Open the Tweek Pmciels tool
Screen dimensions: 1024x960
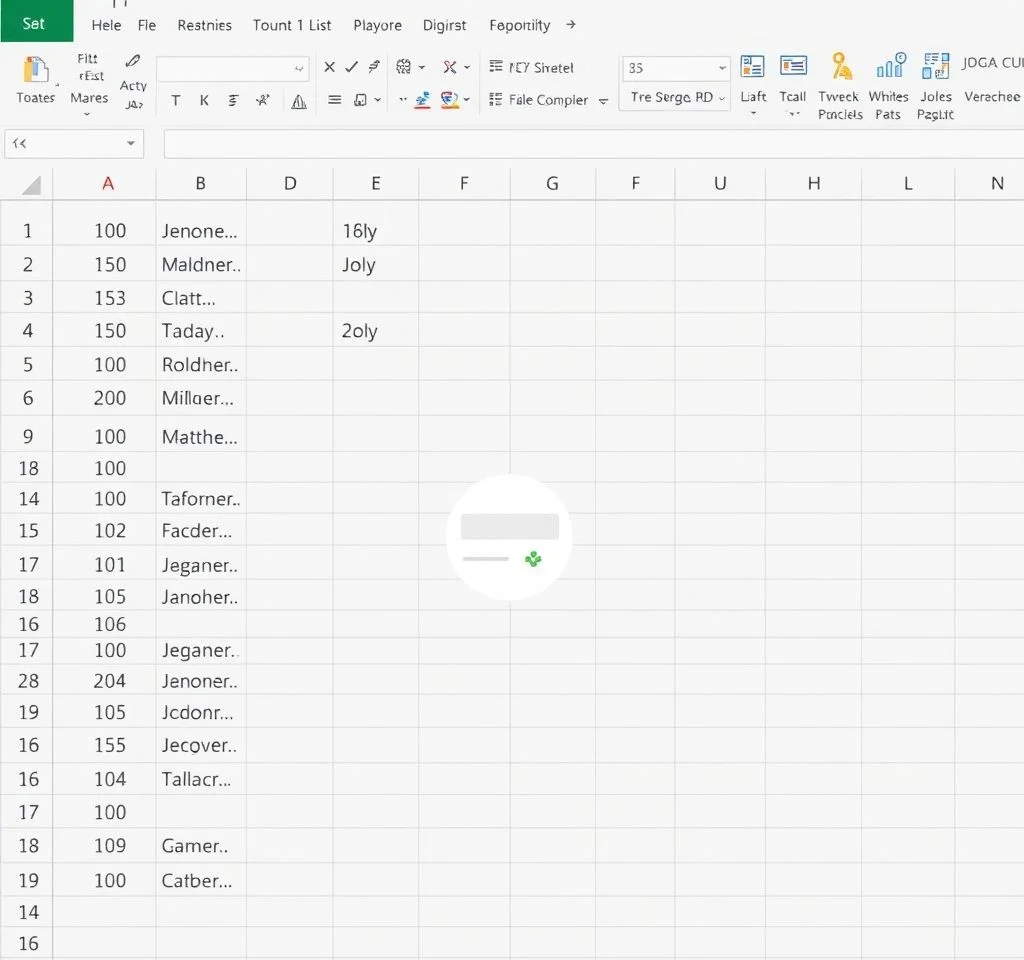point(841,67)
